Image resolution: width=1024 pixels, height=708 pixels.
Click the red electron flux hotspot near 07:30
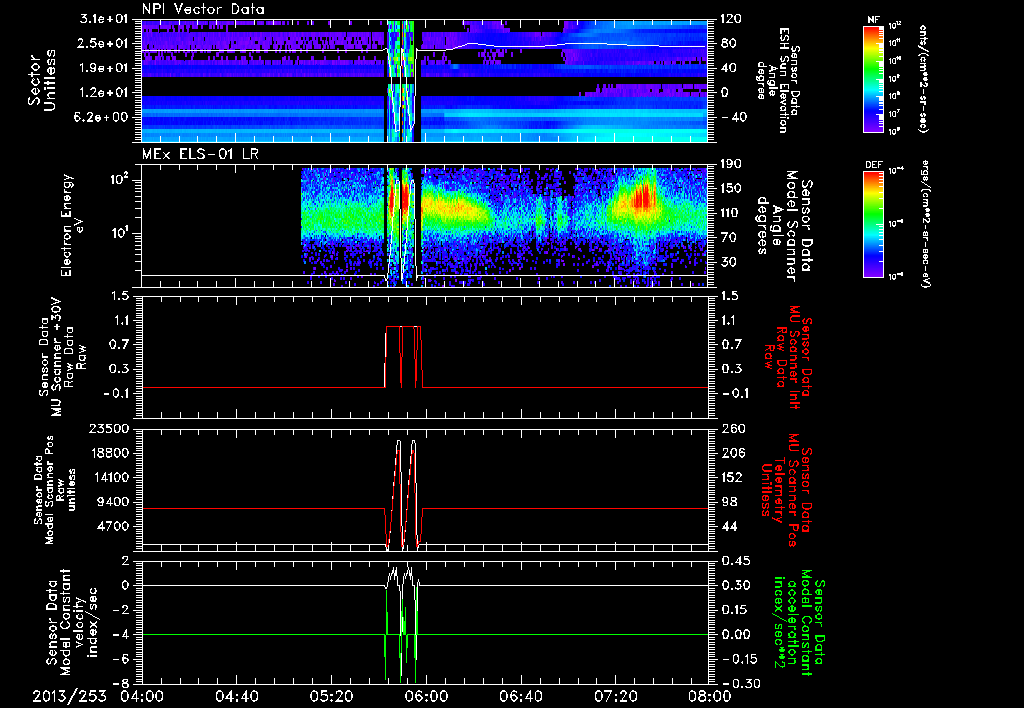point(643,197)
